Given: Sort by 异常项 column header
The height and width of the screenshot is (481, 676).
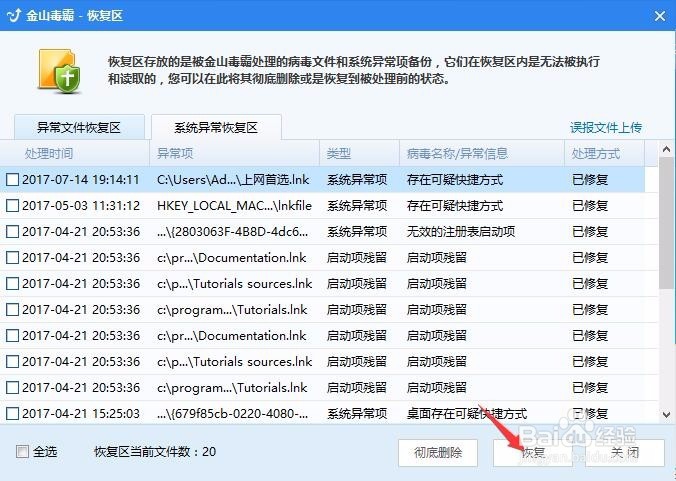Looking at the screenshot, I should [234, 153].
